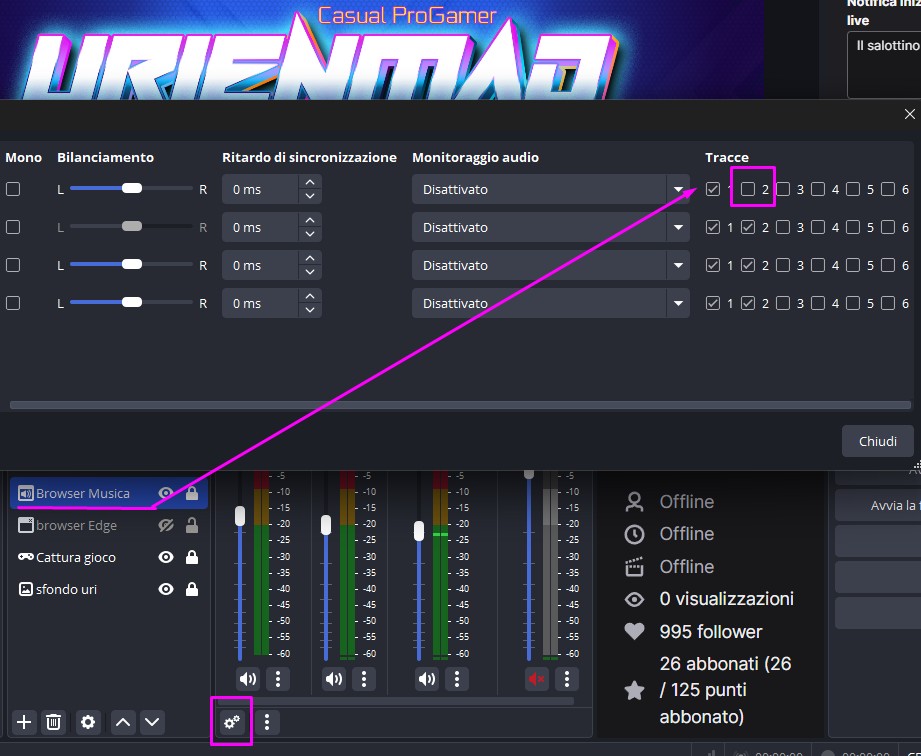
Task: Enable track 2 in first row
Action: [748, 189]
